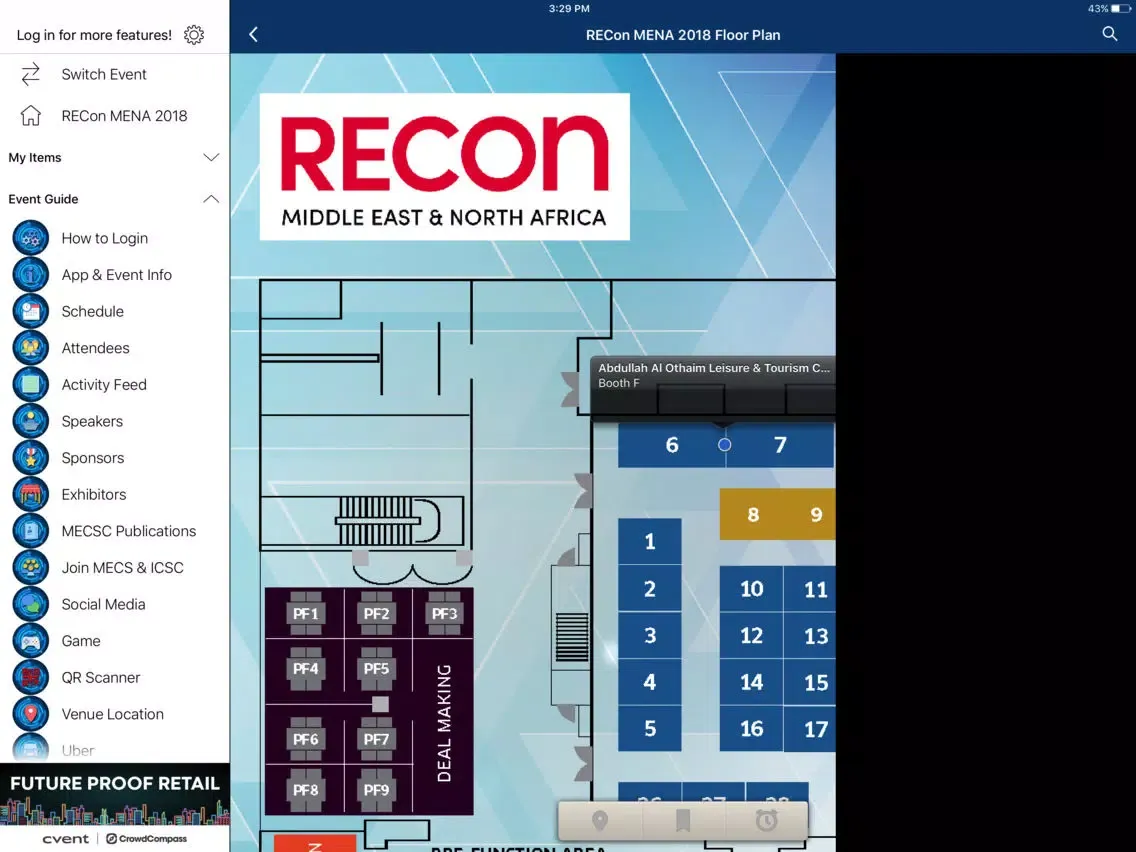Open the Attendees menu item

(114, 348)
